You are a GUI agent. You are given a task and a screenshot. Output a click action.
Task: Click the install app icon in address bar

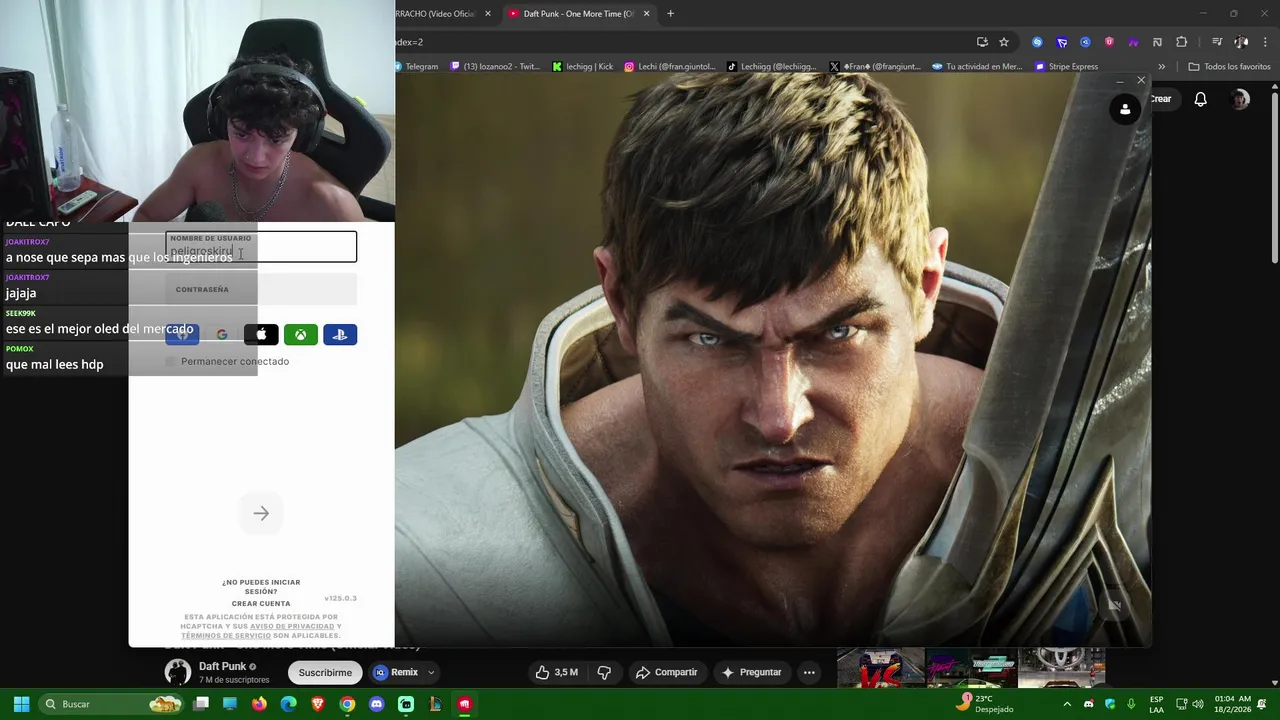click(x=982, y=42)
